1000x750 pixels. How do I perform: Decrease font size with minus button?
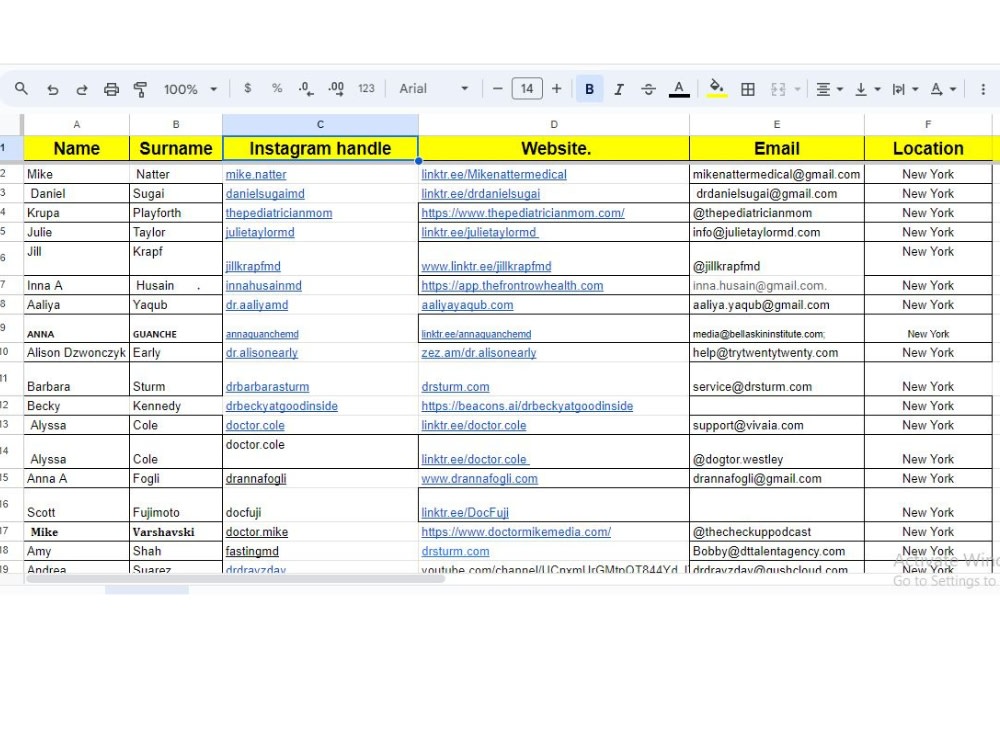[498, 89]
